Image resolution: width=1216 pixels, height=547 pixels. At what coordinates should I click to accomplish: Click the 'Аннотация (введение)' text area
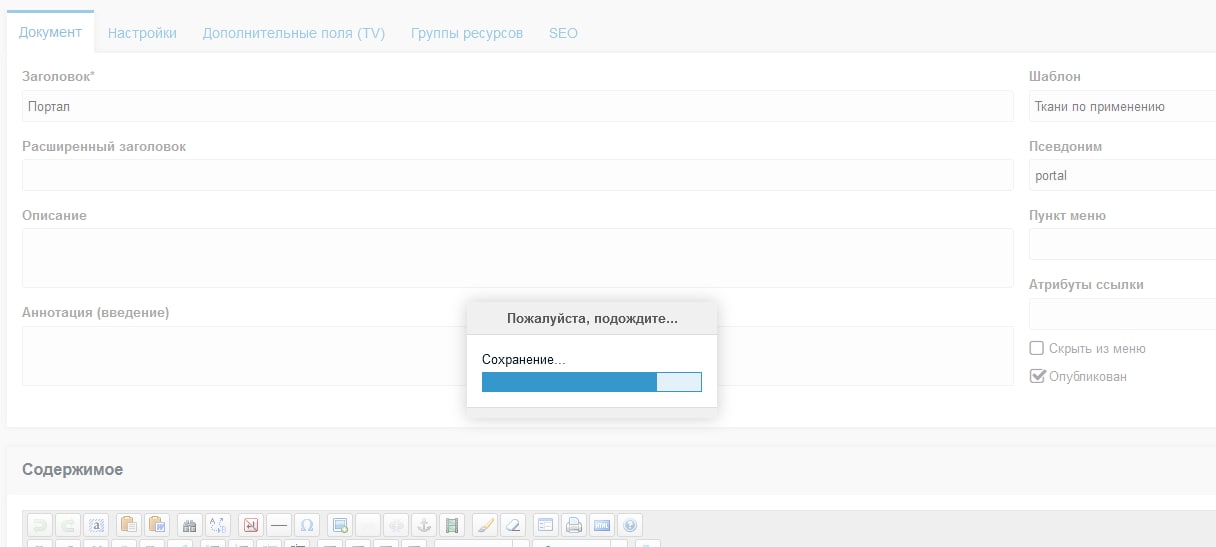518,355
